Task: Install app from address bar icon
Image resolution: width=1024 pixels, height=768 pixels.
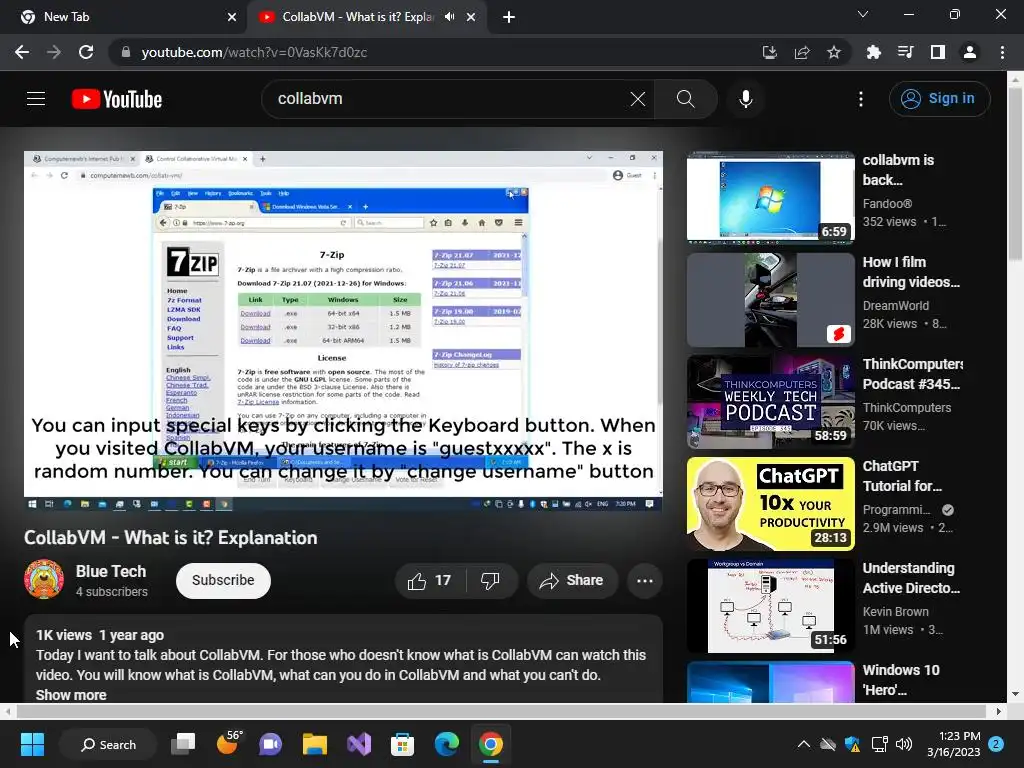Action: [x=769, y=52]
